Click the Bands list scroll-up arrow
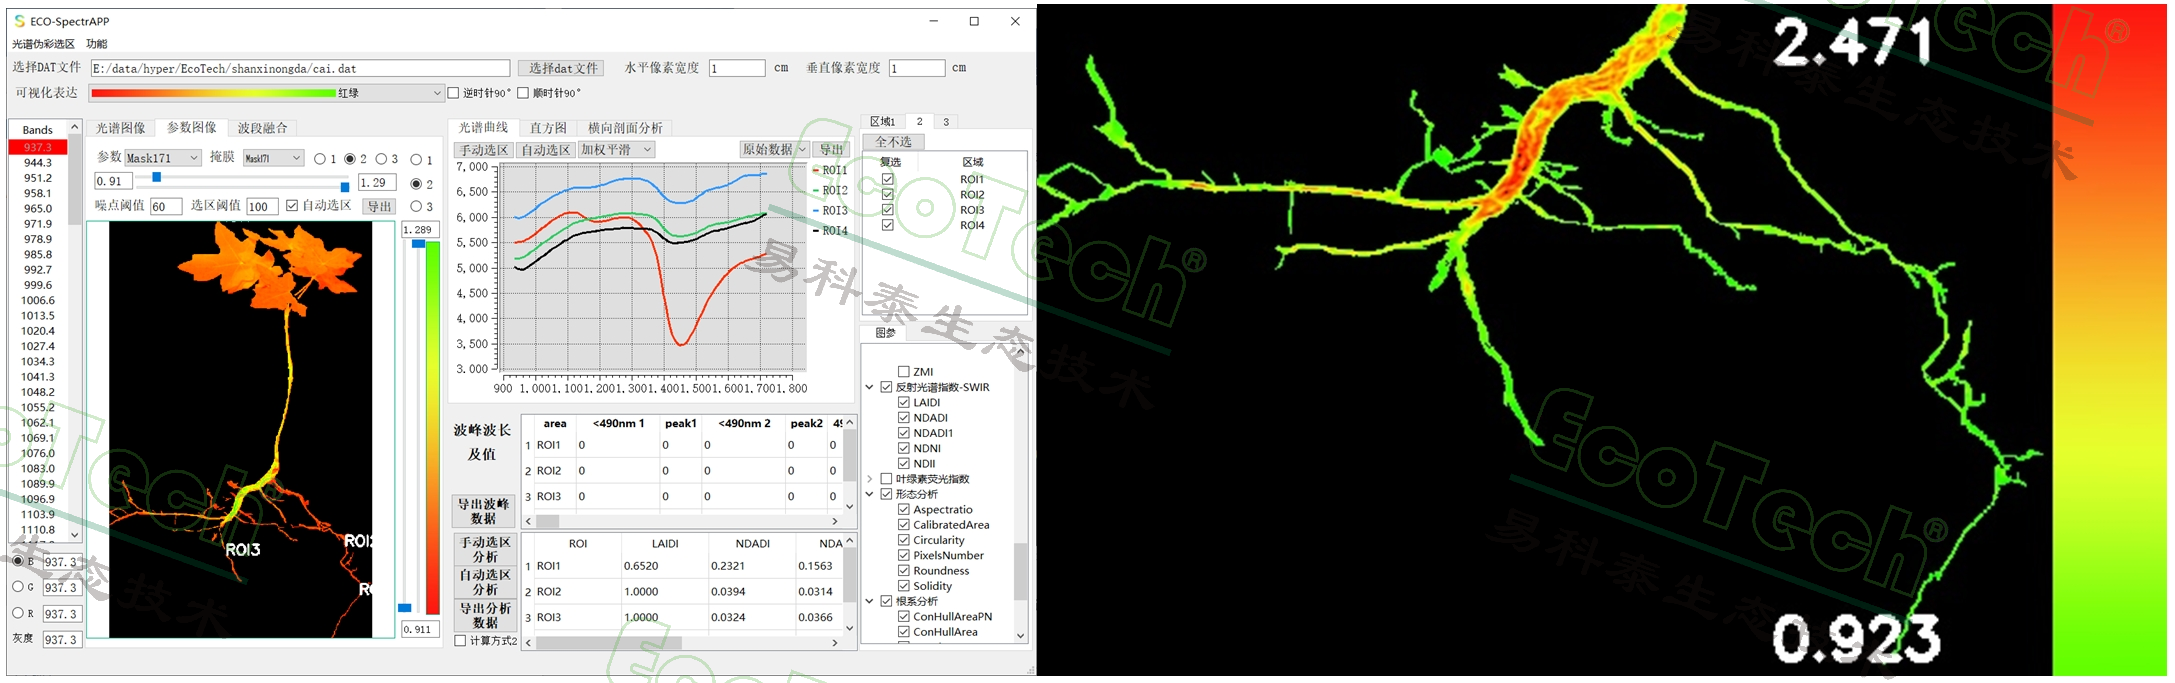This screenshot has width=2175, height=683. [x=74, y=127]
